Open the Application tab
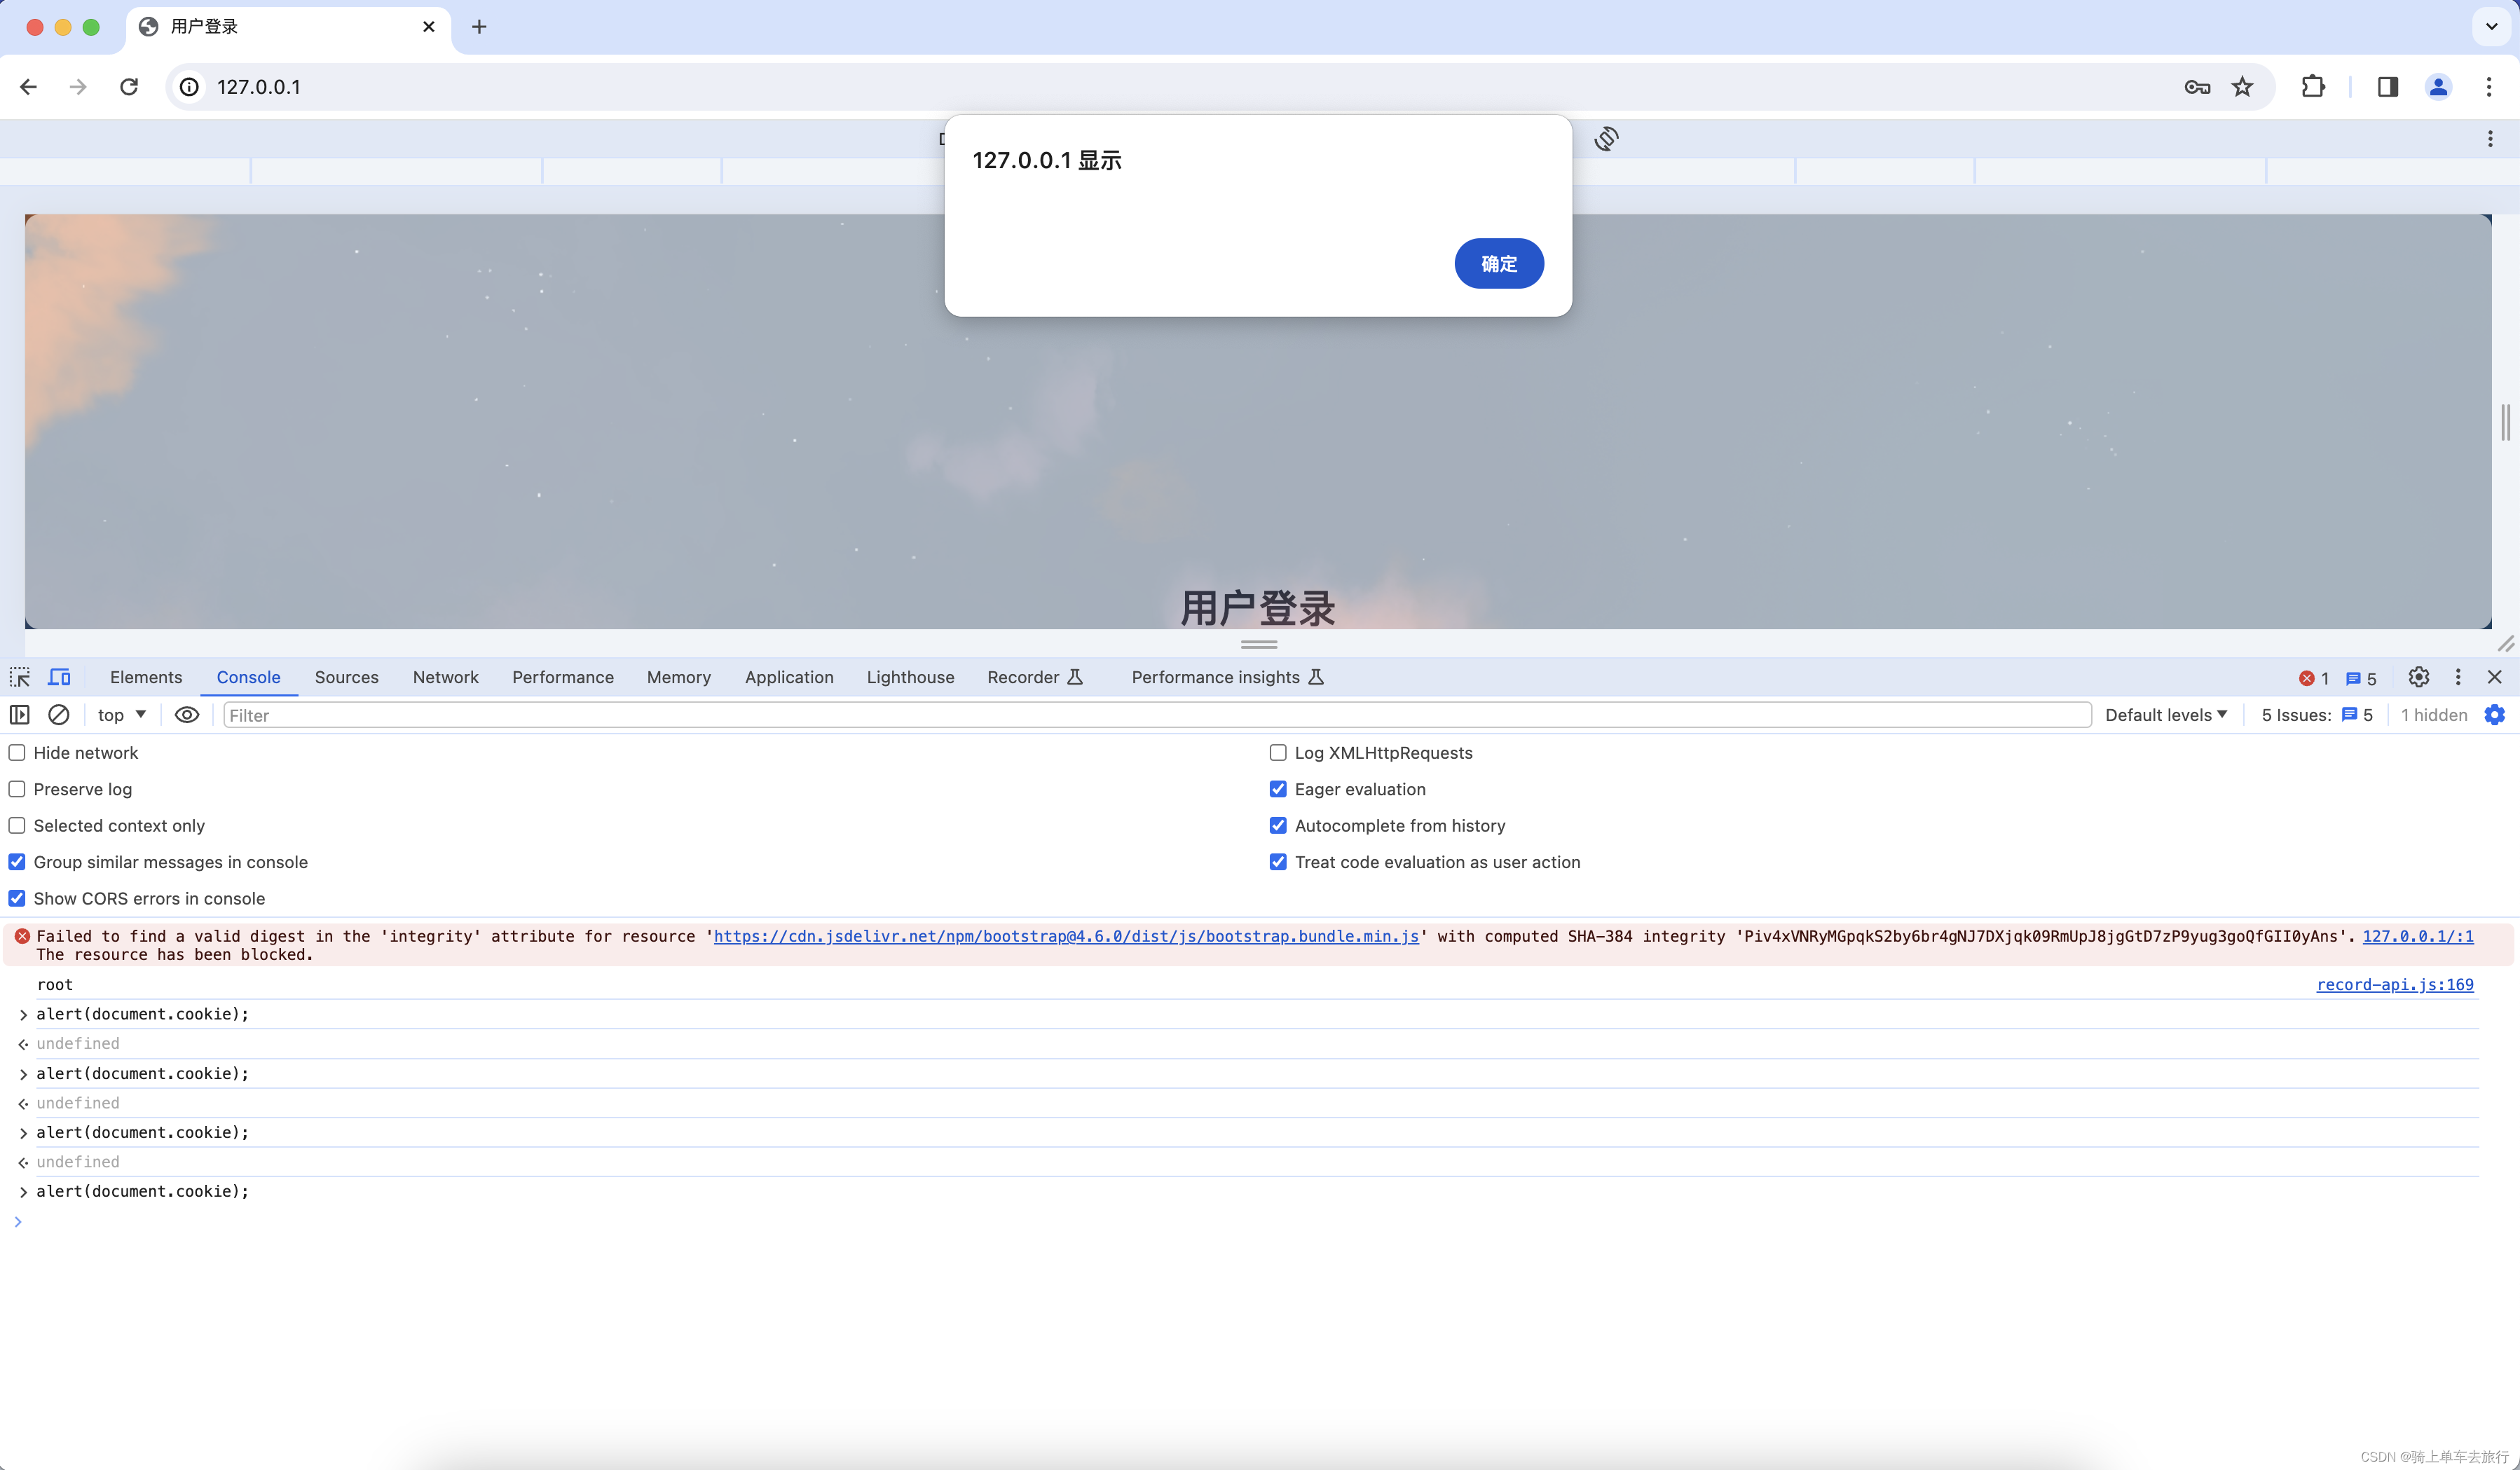2520x1470 pixels. pyautogui.click(x=788, y=677)
